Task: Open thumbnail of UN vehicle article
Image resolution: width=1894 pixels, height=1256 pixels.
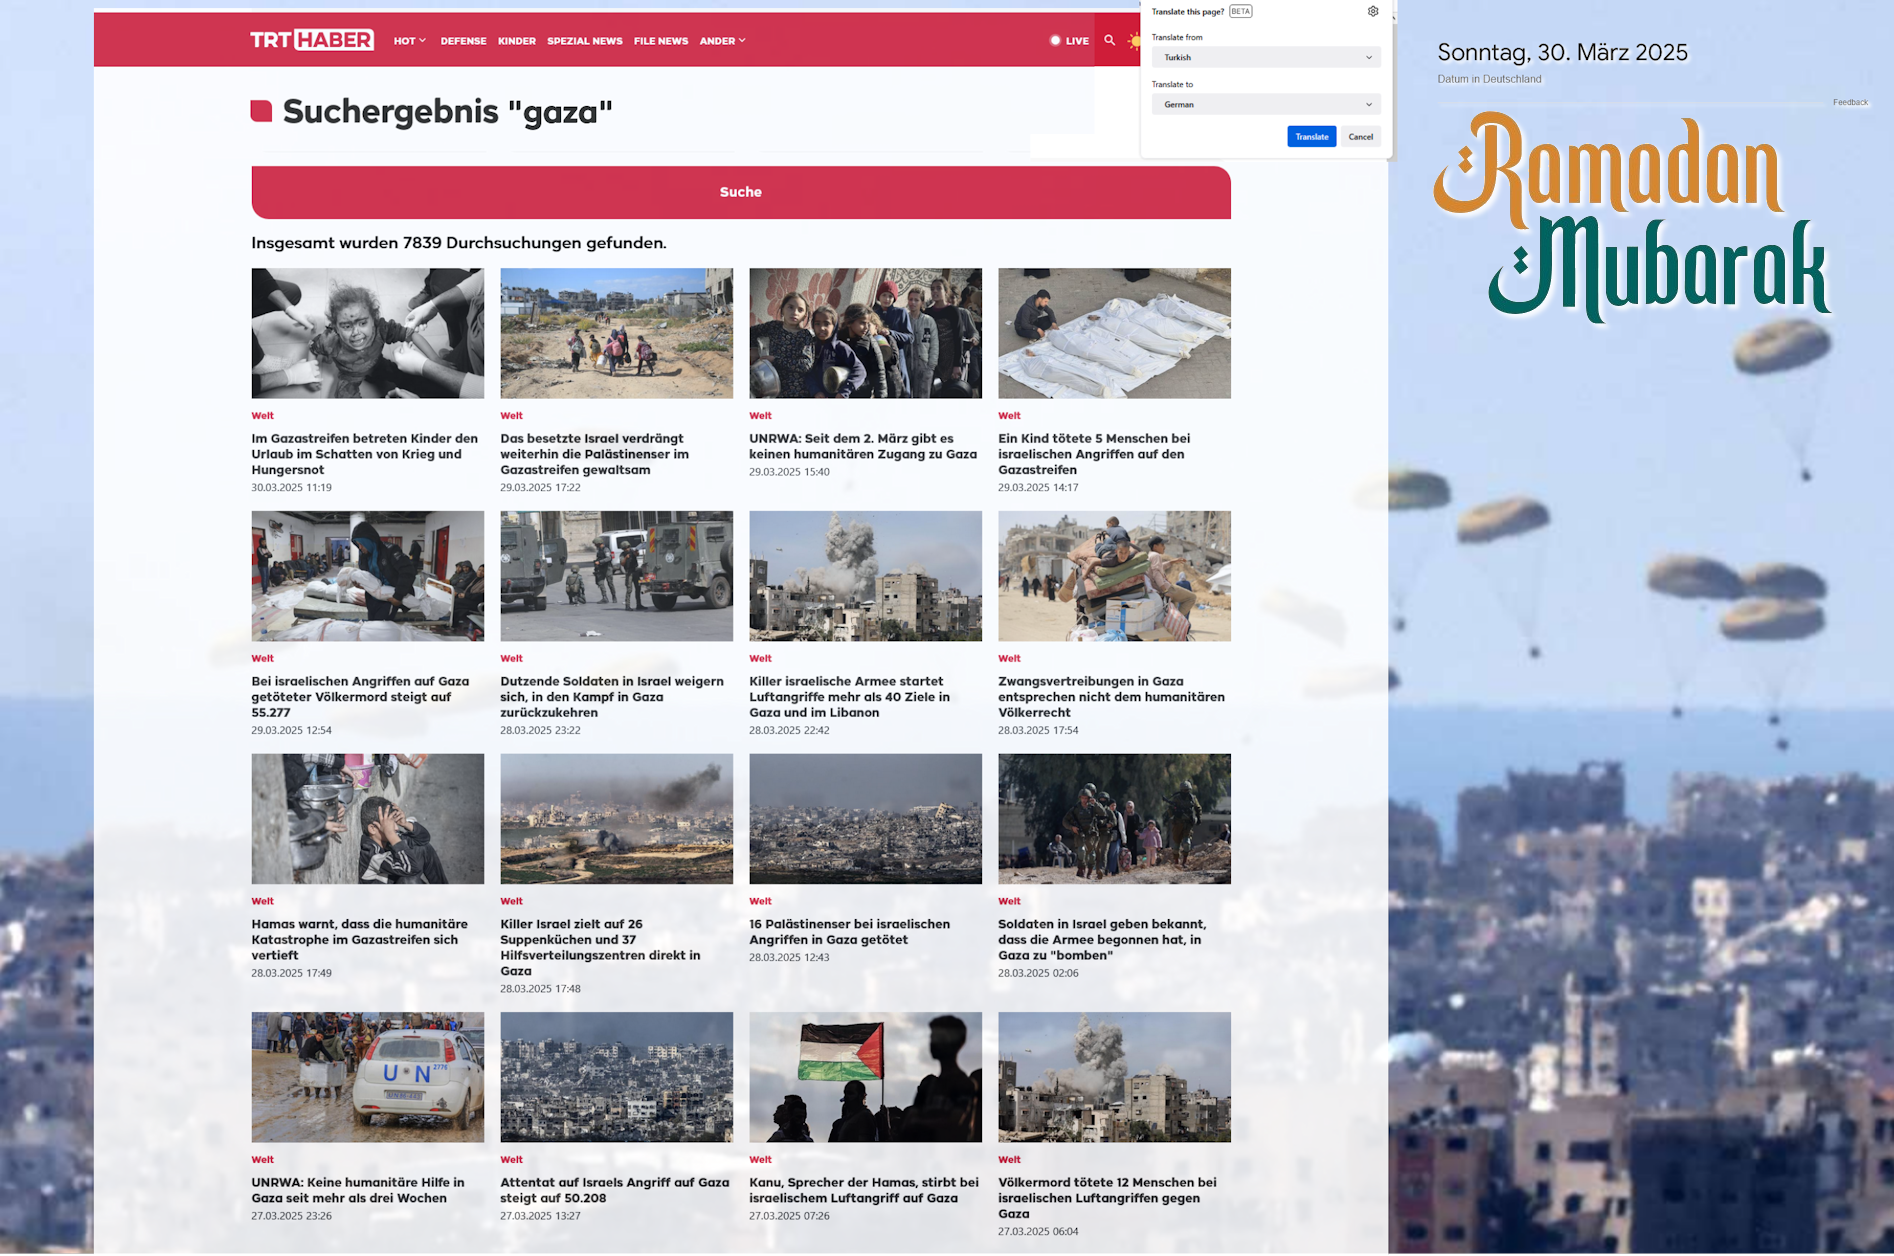Action: [367, 1077]
